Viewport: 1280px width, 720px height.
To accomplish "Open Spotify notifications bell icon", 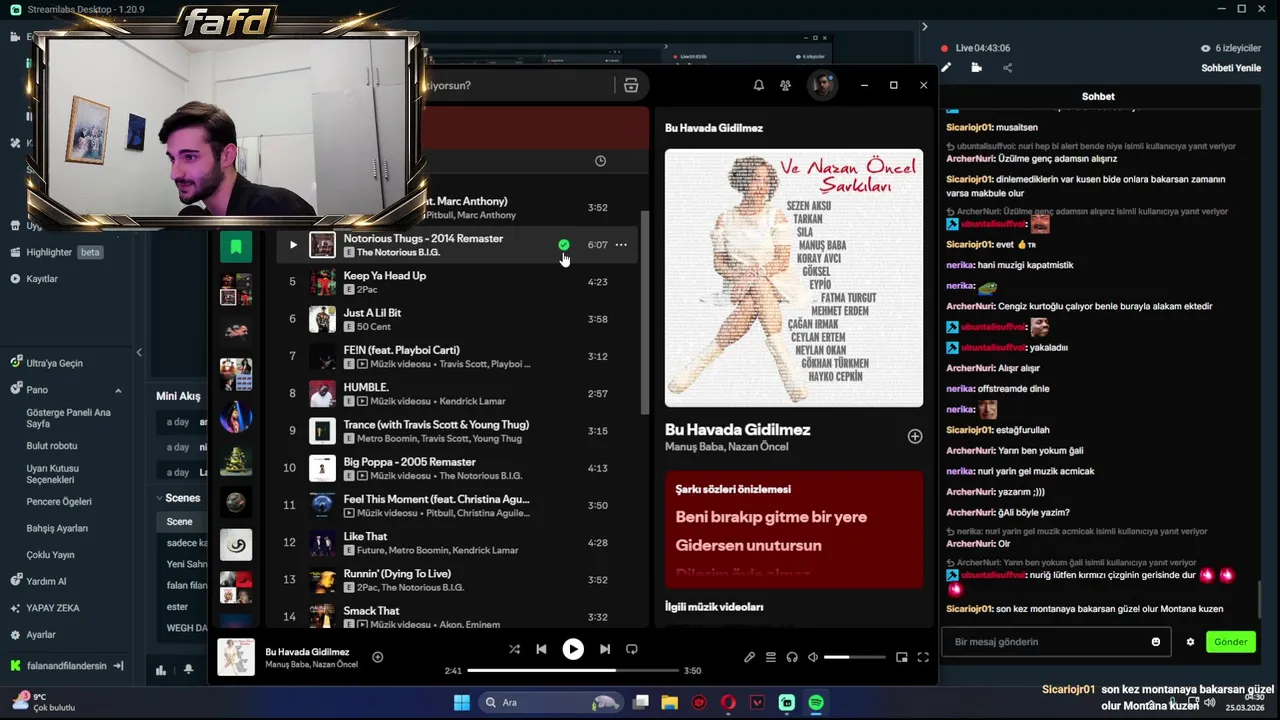I will 759,85.
